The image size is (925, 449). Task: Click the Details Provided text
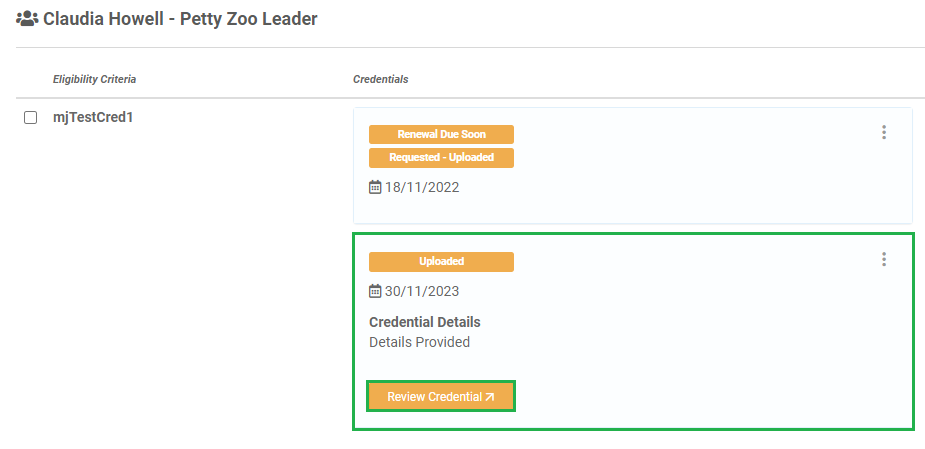(419, 342)
